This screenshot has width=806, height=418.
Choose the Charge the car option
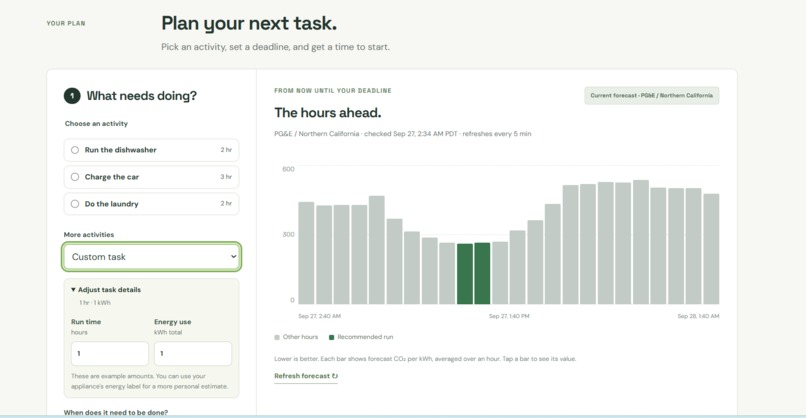click(151, 177)
